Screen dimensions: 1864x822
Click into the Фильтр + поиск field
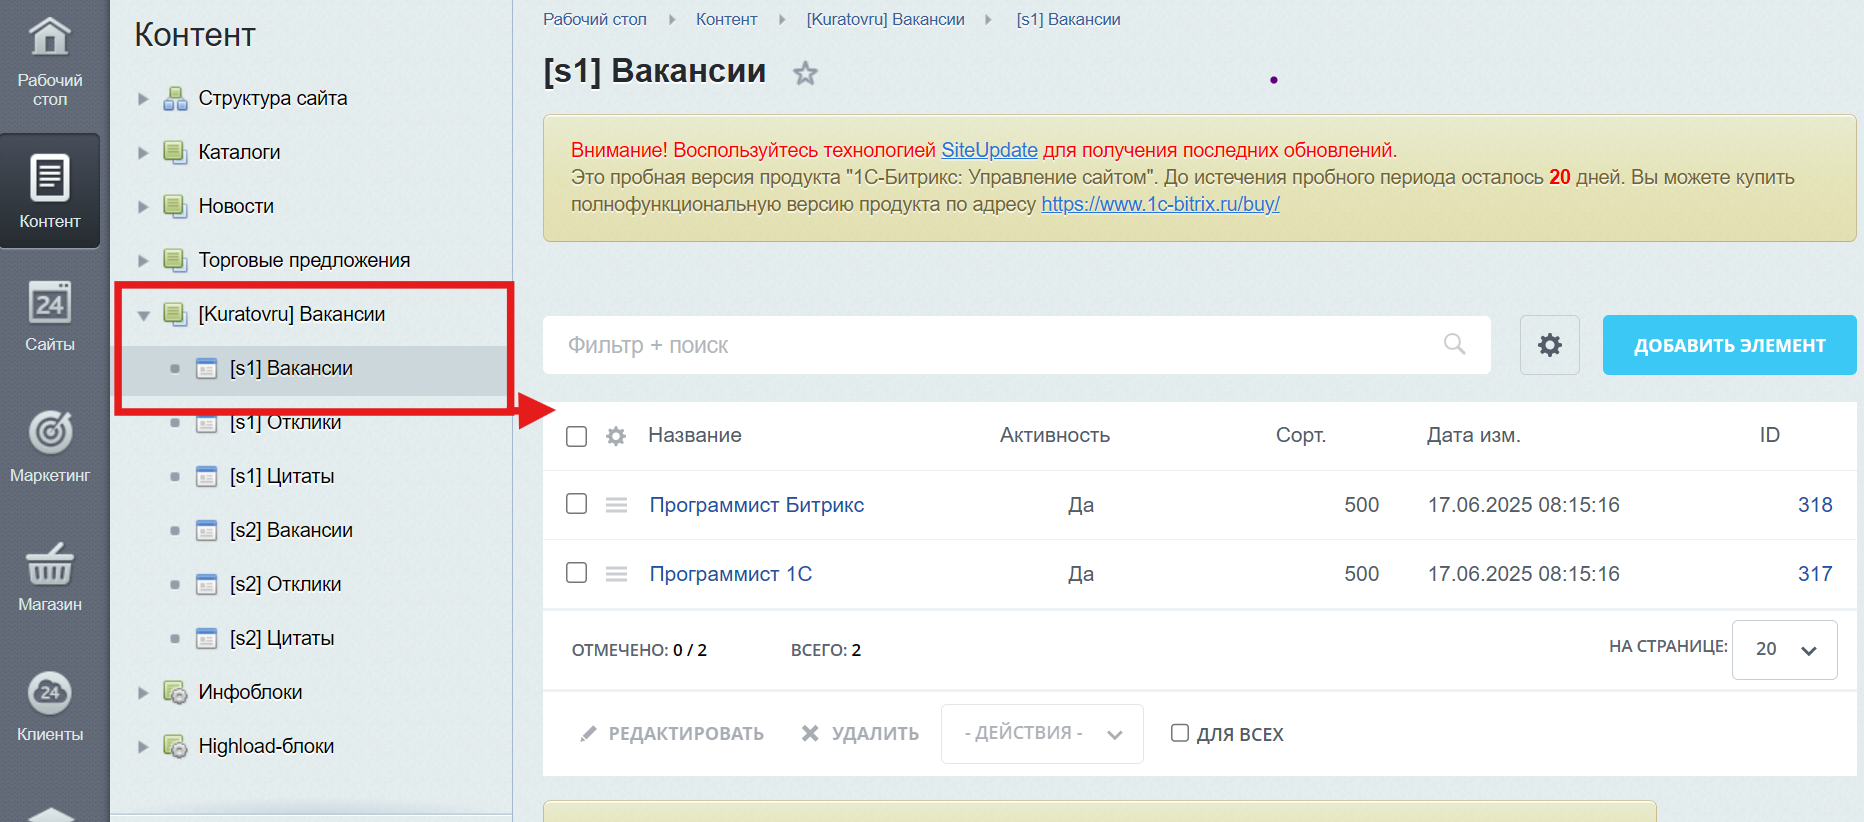(1000, 346)
